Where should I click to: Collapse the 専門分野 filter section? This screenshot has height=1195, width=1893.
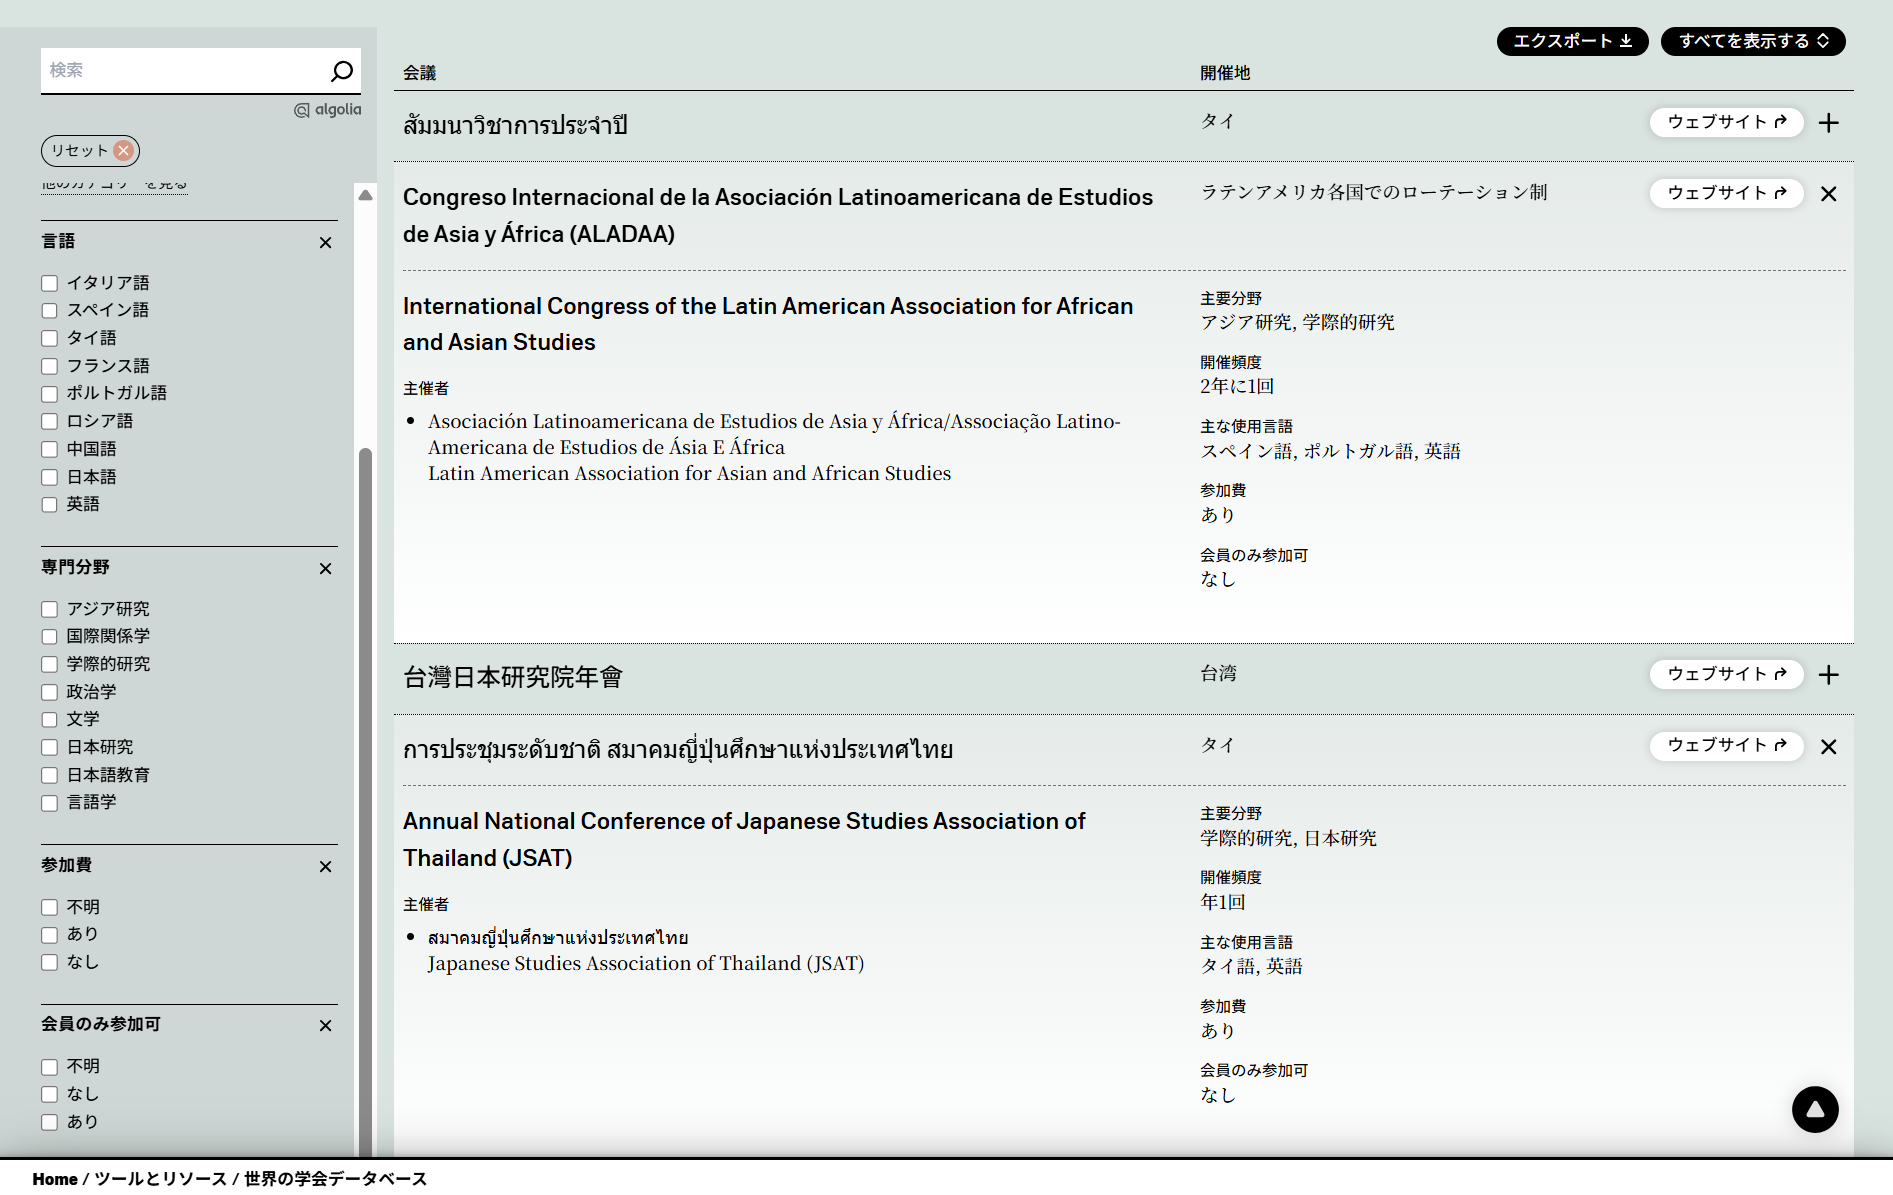click(325, 569)
